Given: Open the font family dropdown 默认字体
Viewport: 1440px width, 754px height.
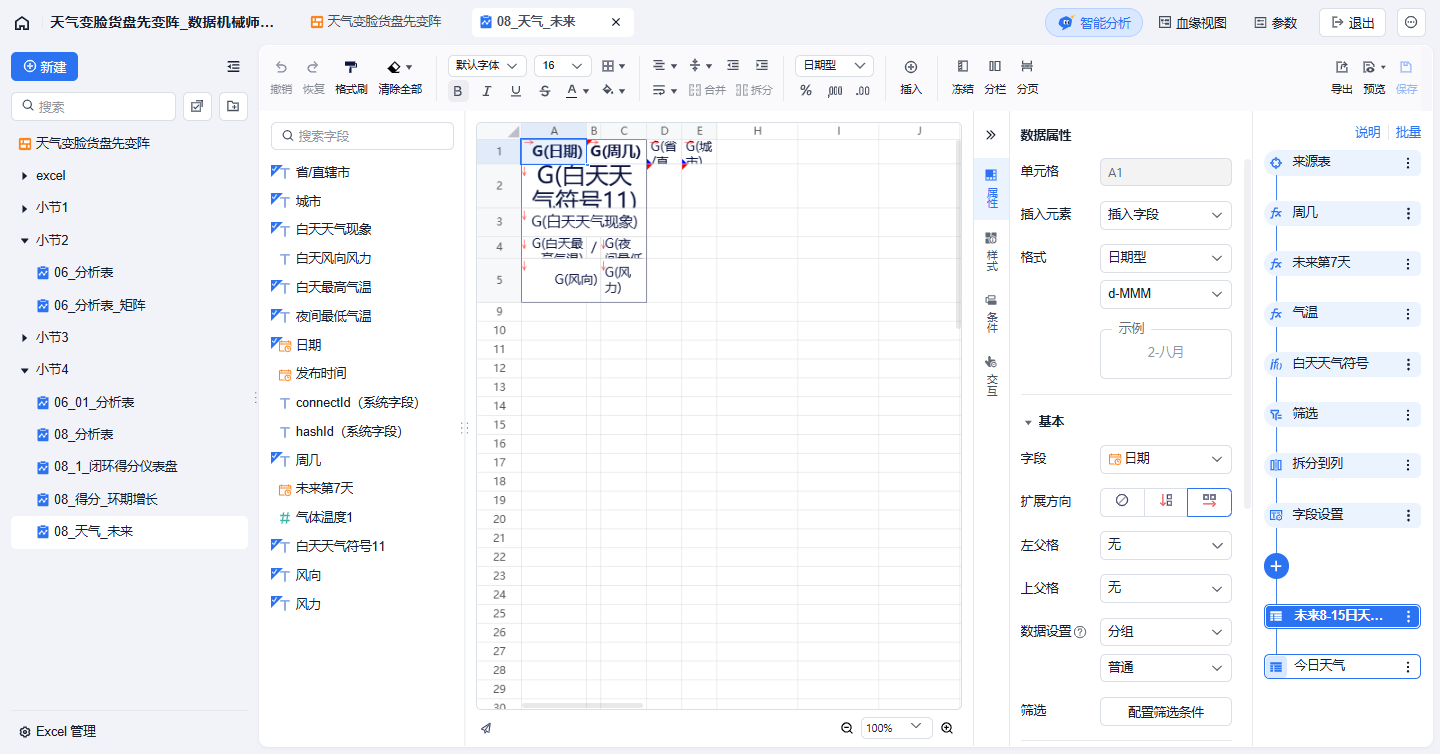Looking at the screenshot, I should [487, 66].
